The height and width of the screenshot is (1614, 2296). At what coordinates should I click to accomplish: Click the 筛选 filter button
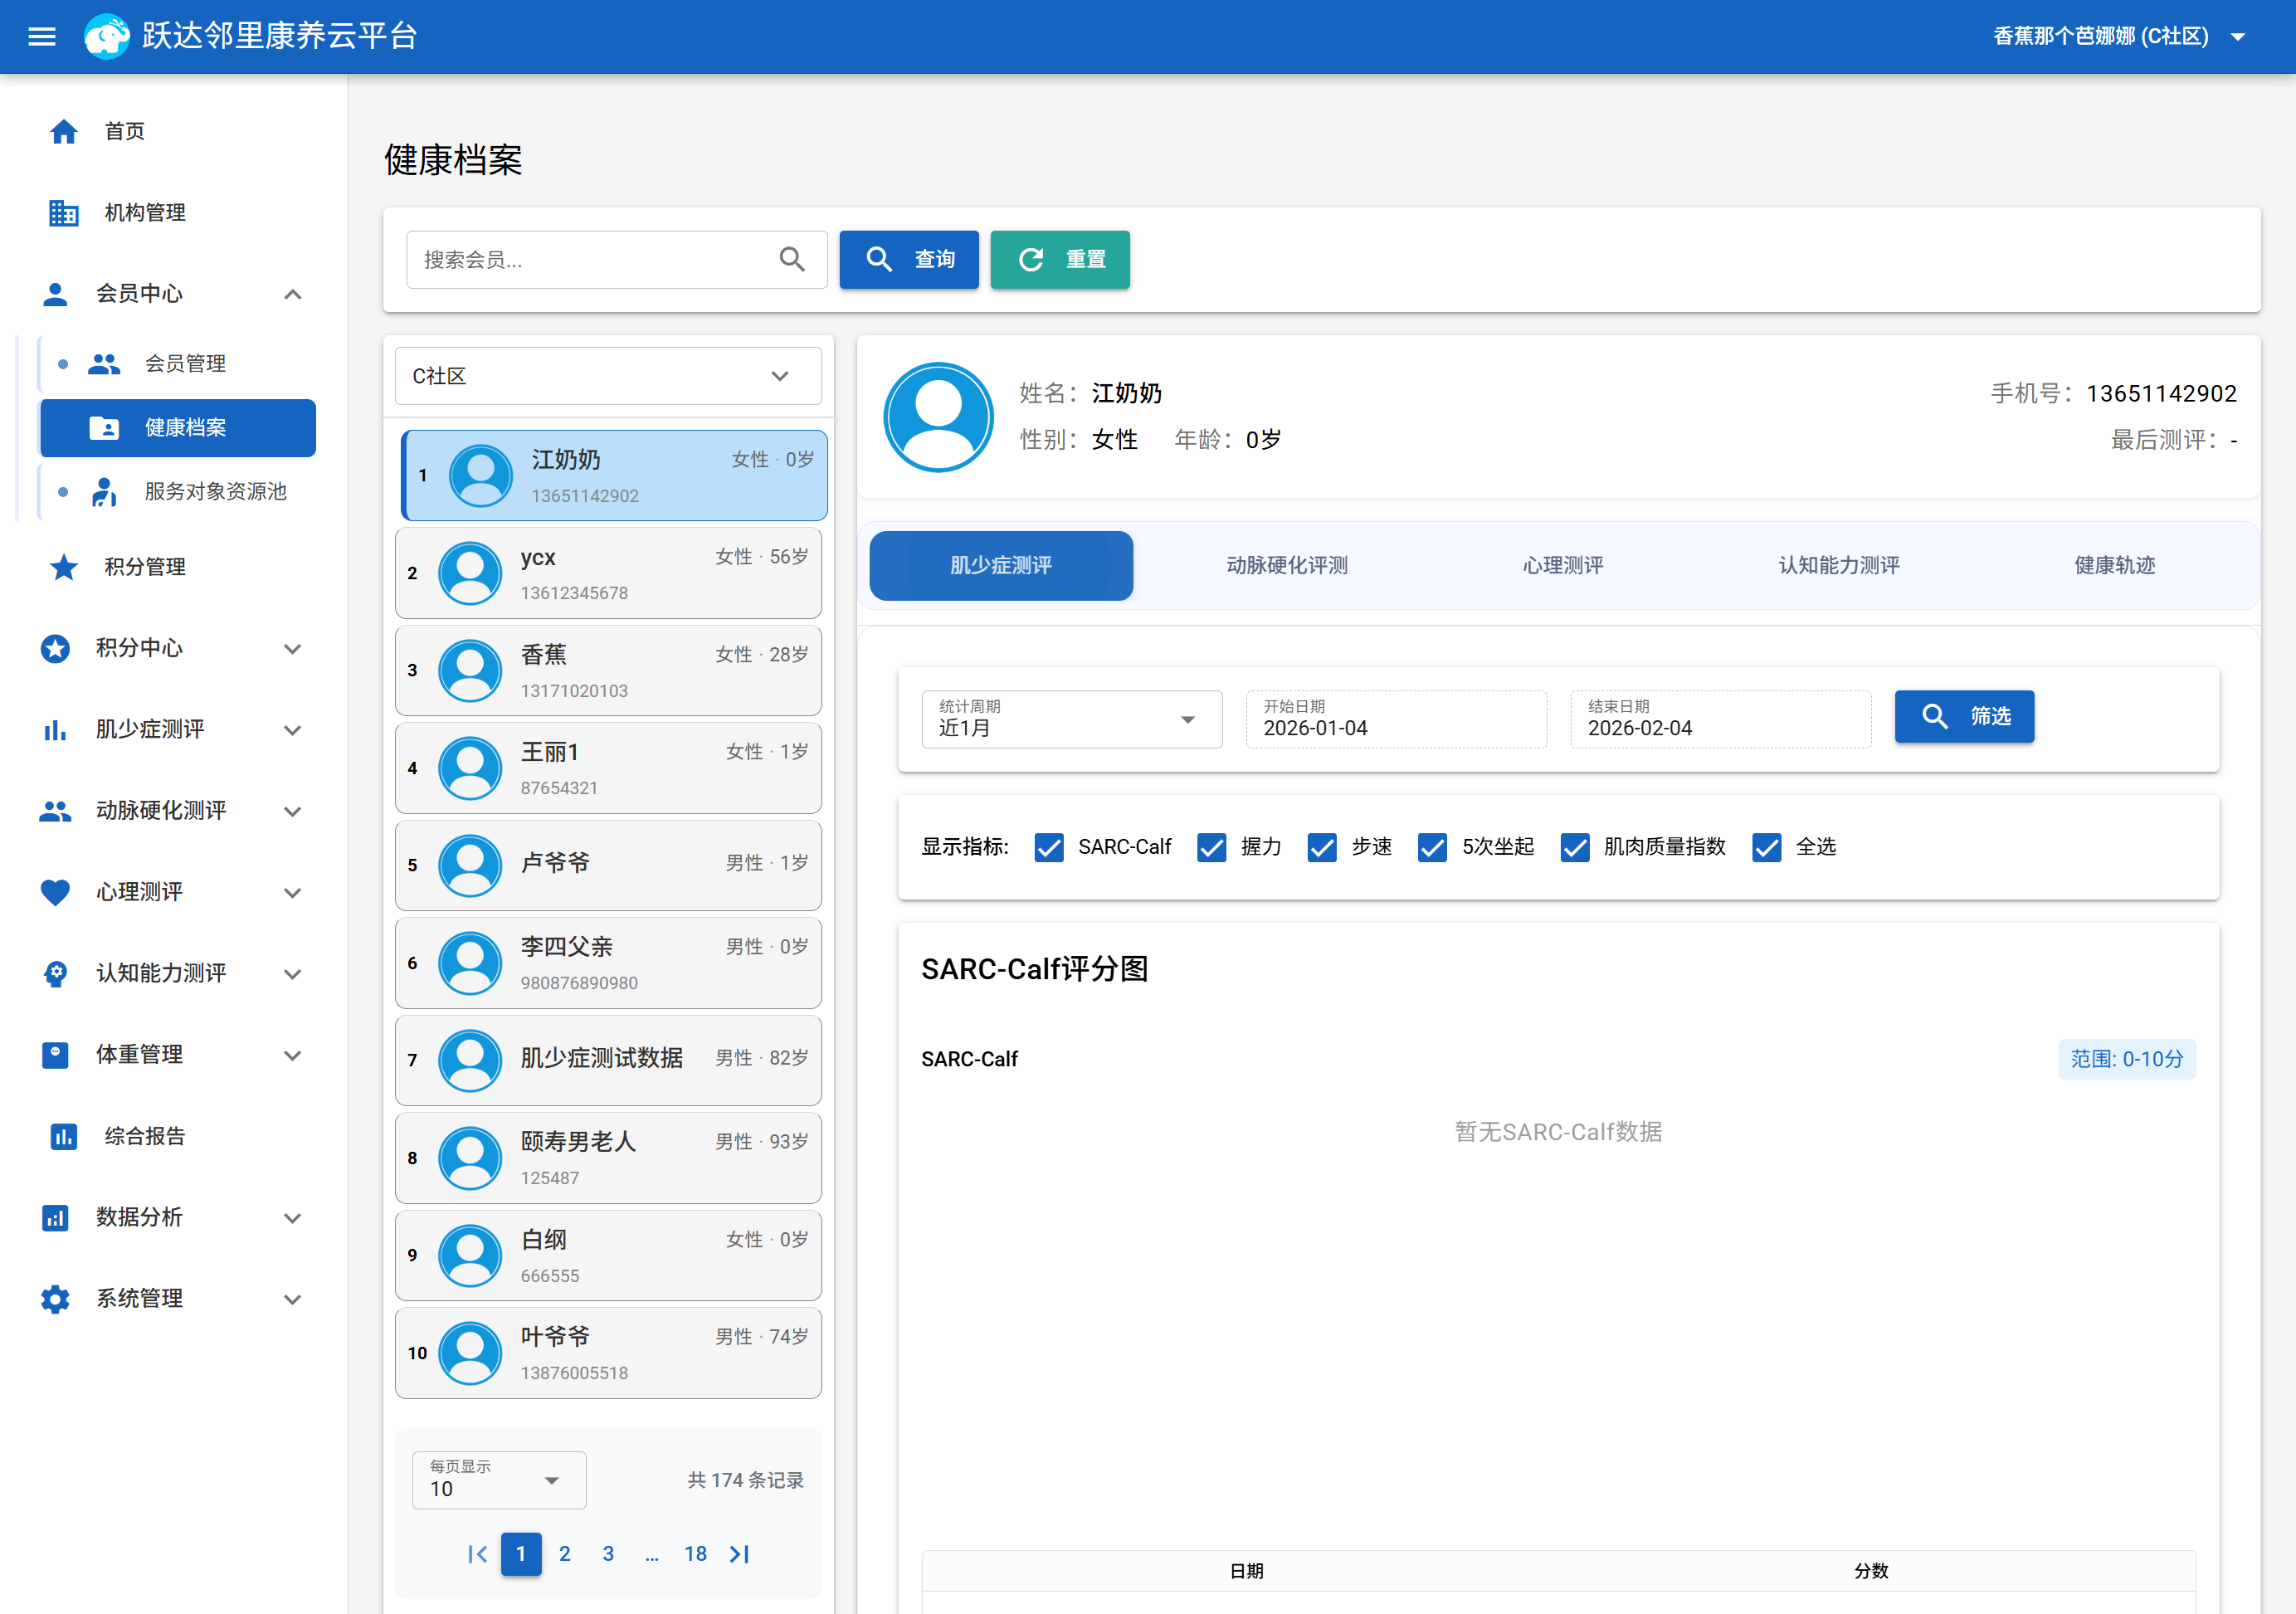pyautogui.click(x=1964, y=717)
